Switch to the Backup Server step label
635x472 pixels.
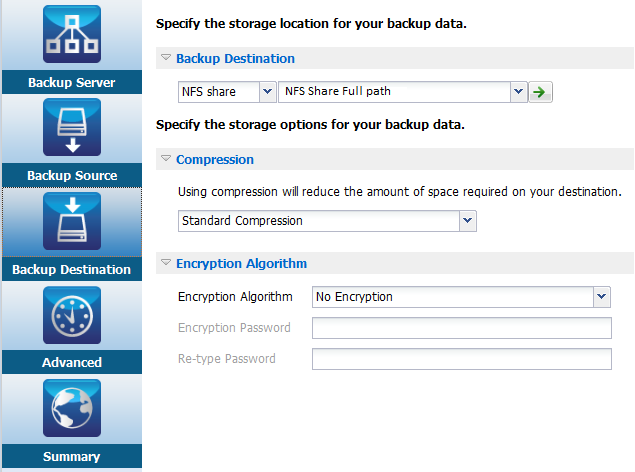click(71, 82)
